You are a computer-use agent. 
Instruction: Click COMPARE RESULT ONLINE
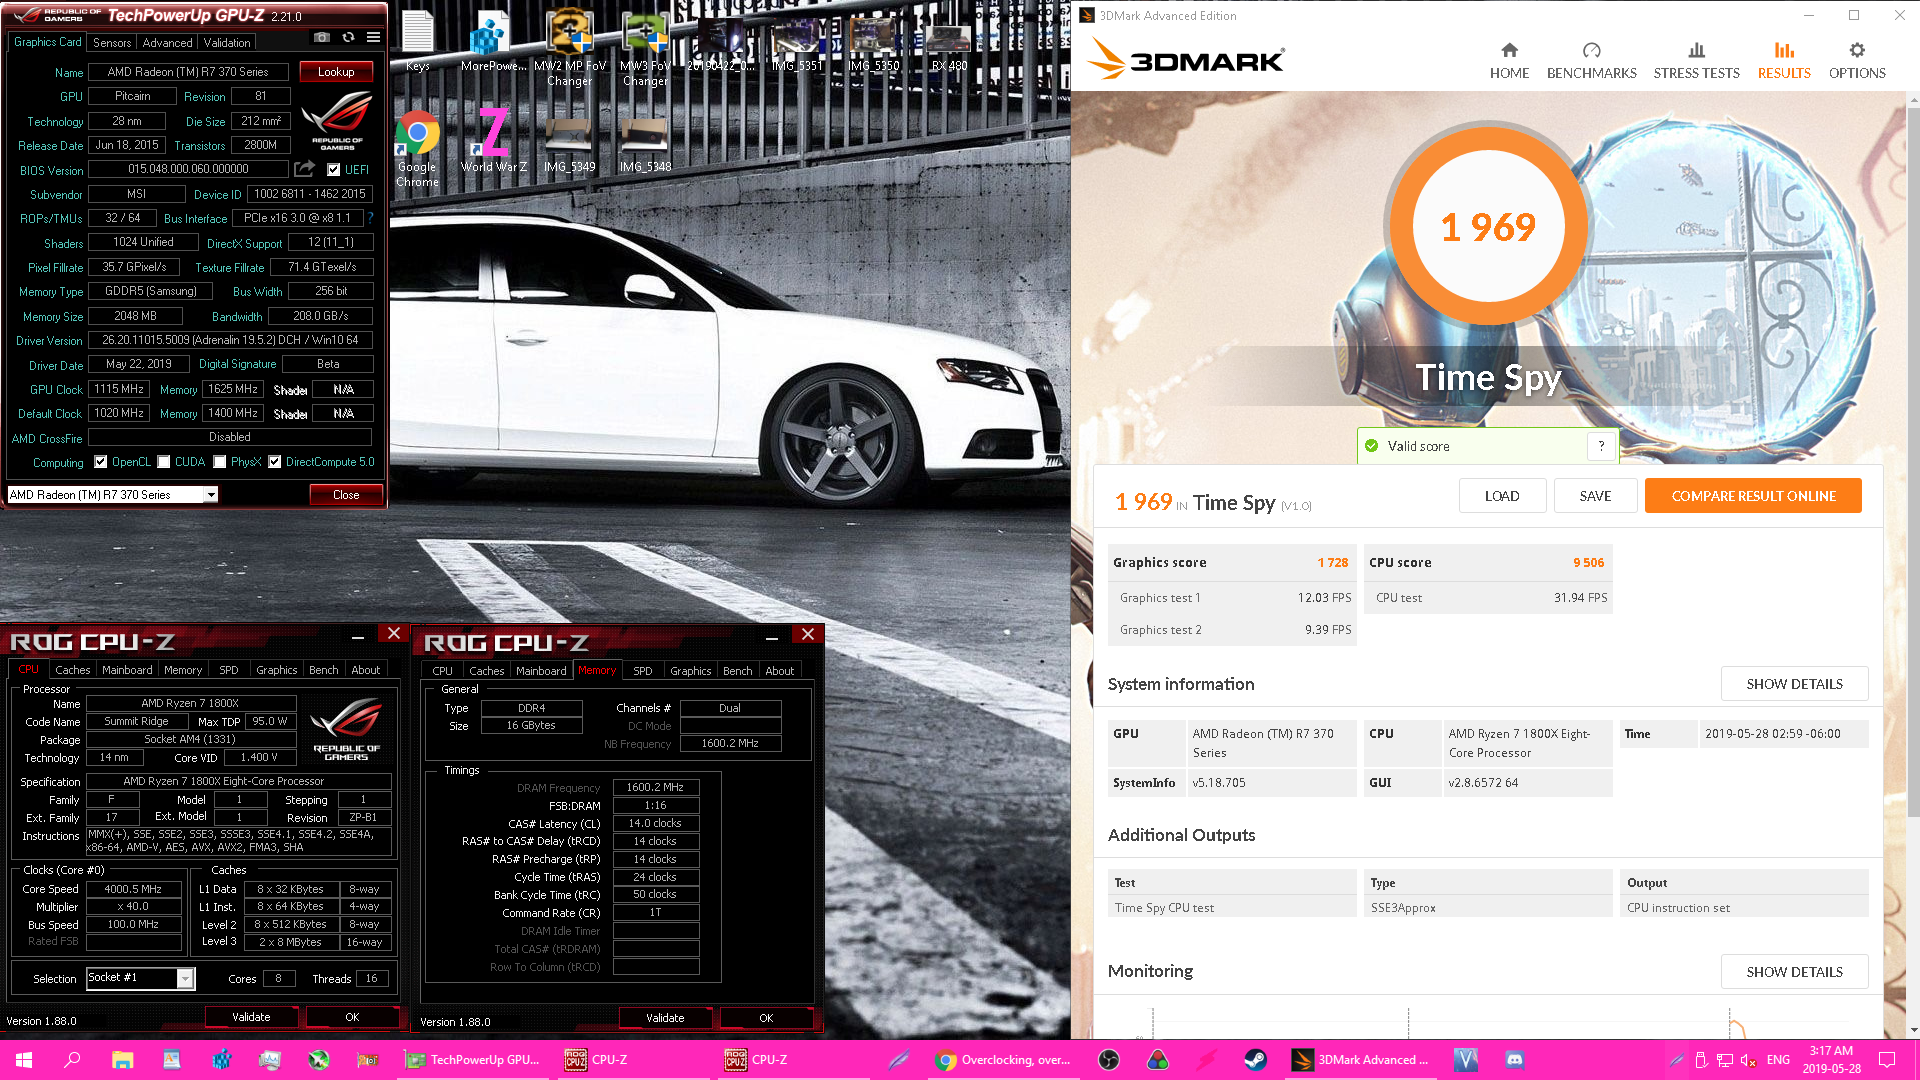(x=1753, y=496)
